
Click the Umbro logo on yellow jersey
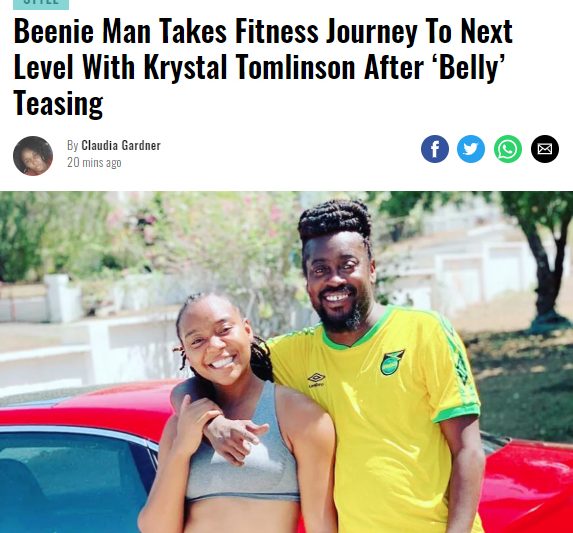click(x=316, y=379)
